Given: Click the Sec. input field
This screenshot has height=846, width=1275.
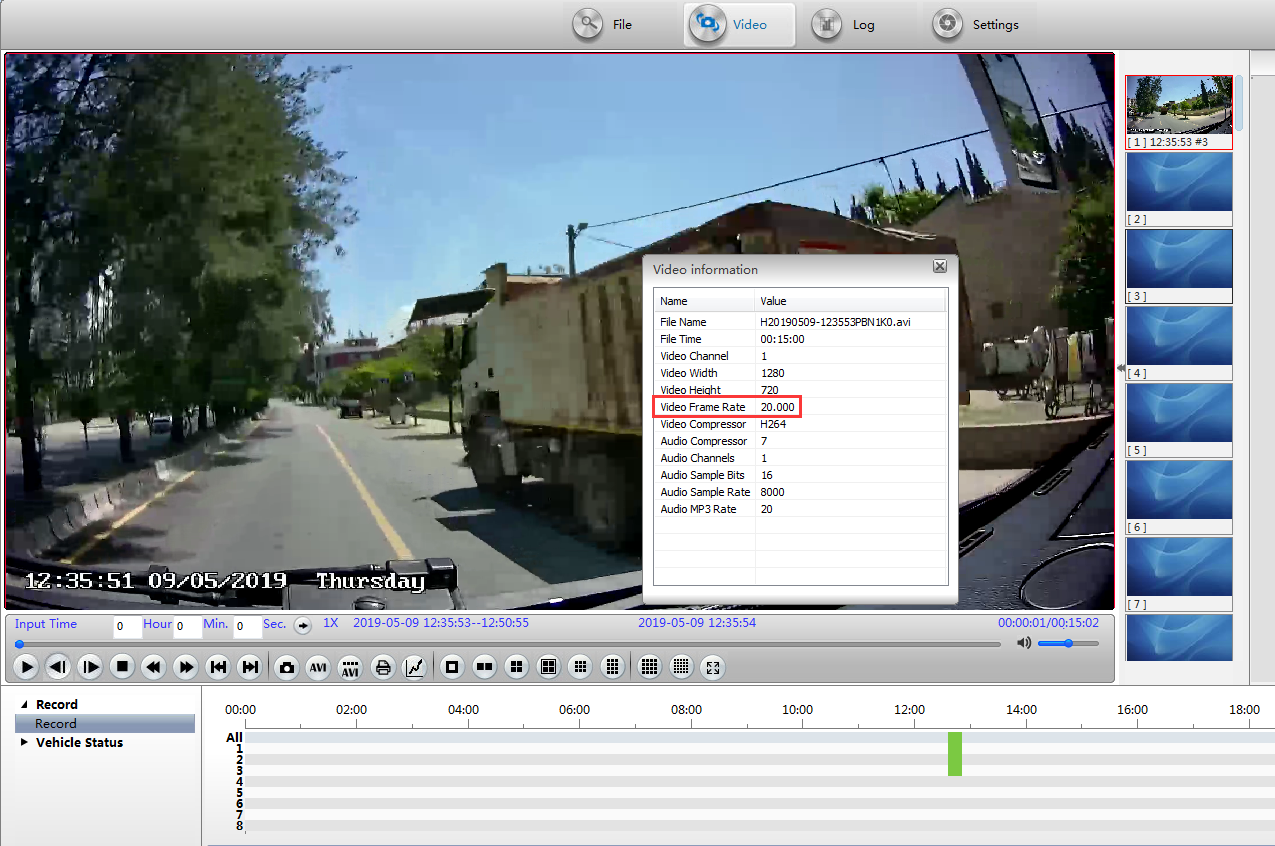Looking at the screenshot, I should [247, 627].
